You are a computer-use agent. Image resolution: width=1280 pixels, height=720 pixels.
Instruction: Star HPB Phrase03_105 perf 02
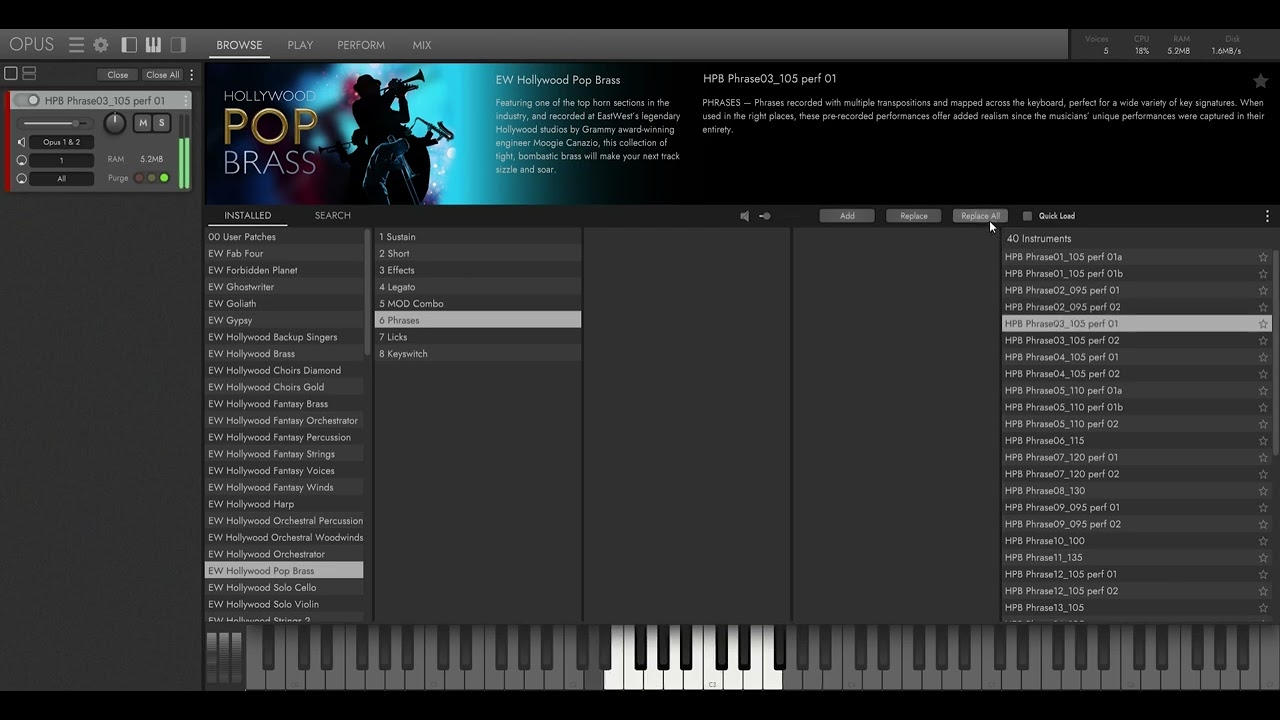point(1263,340)
